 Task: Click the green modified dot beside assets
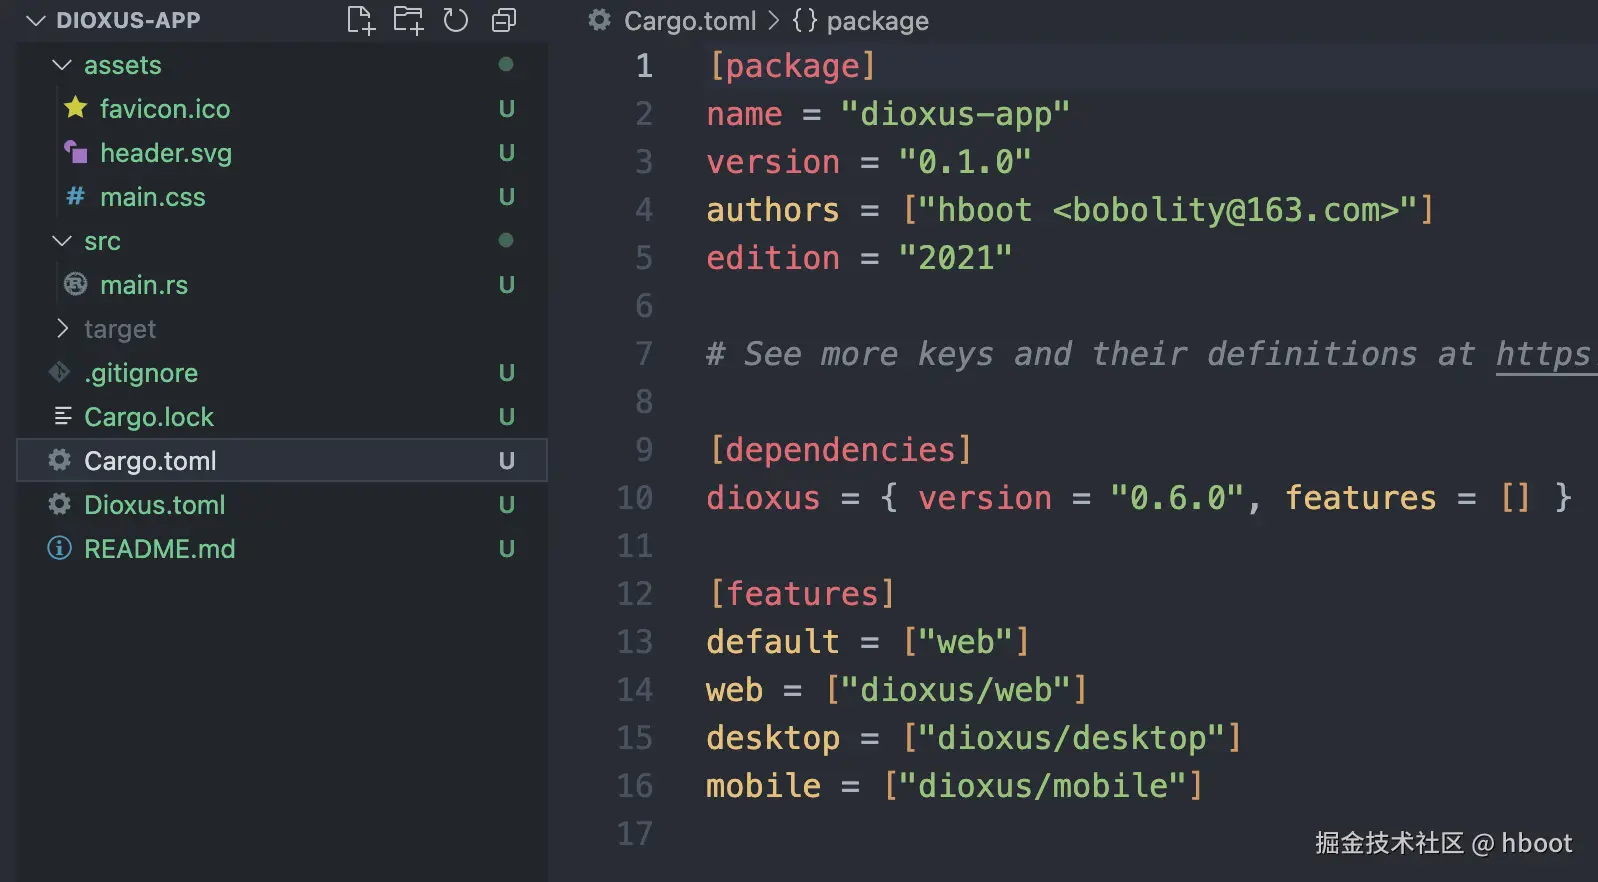[x=506, y=64]
